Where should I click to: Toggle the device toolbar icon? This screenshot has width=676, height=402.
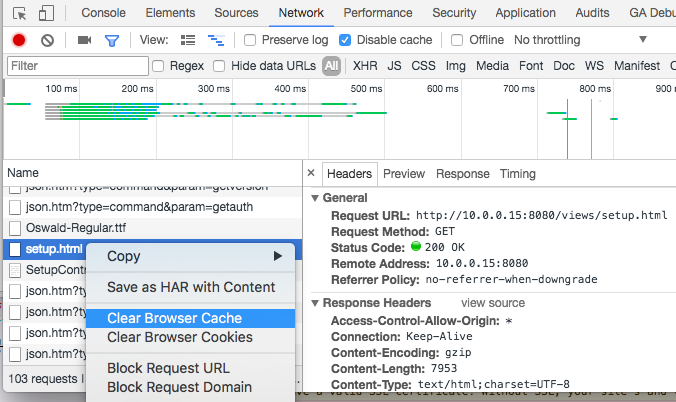47,13
